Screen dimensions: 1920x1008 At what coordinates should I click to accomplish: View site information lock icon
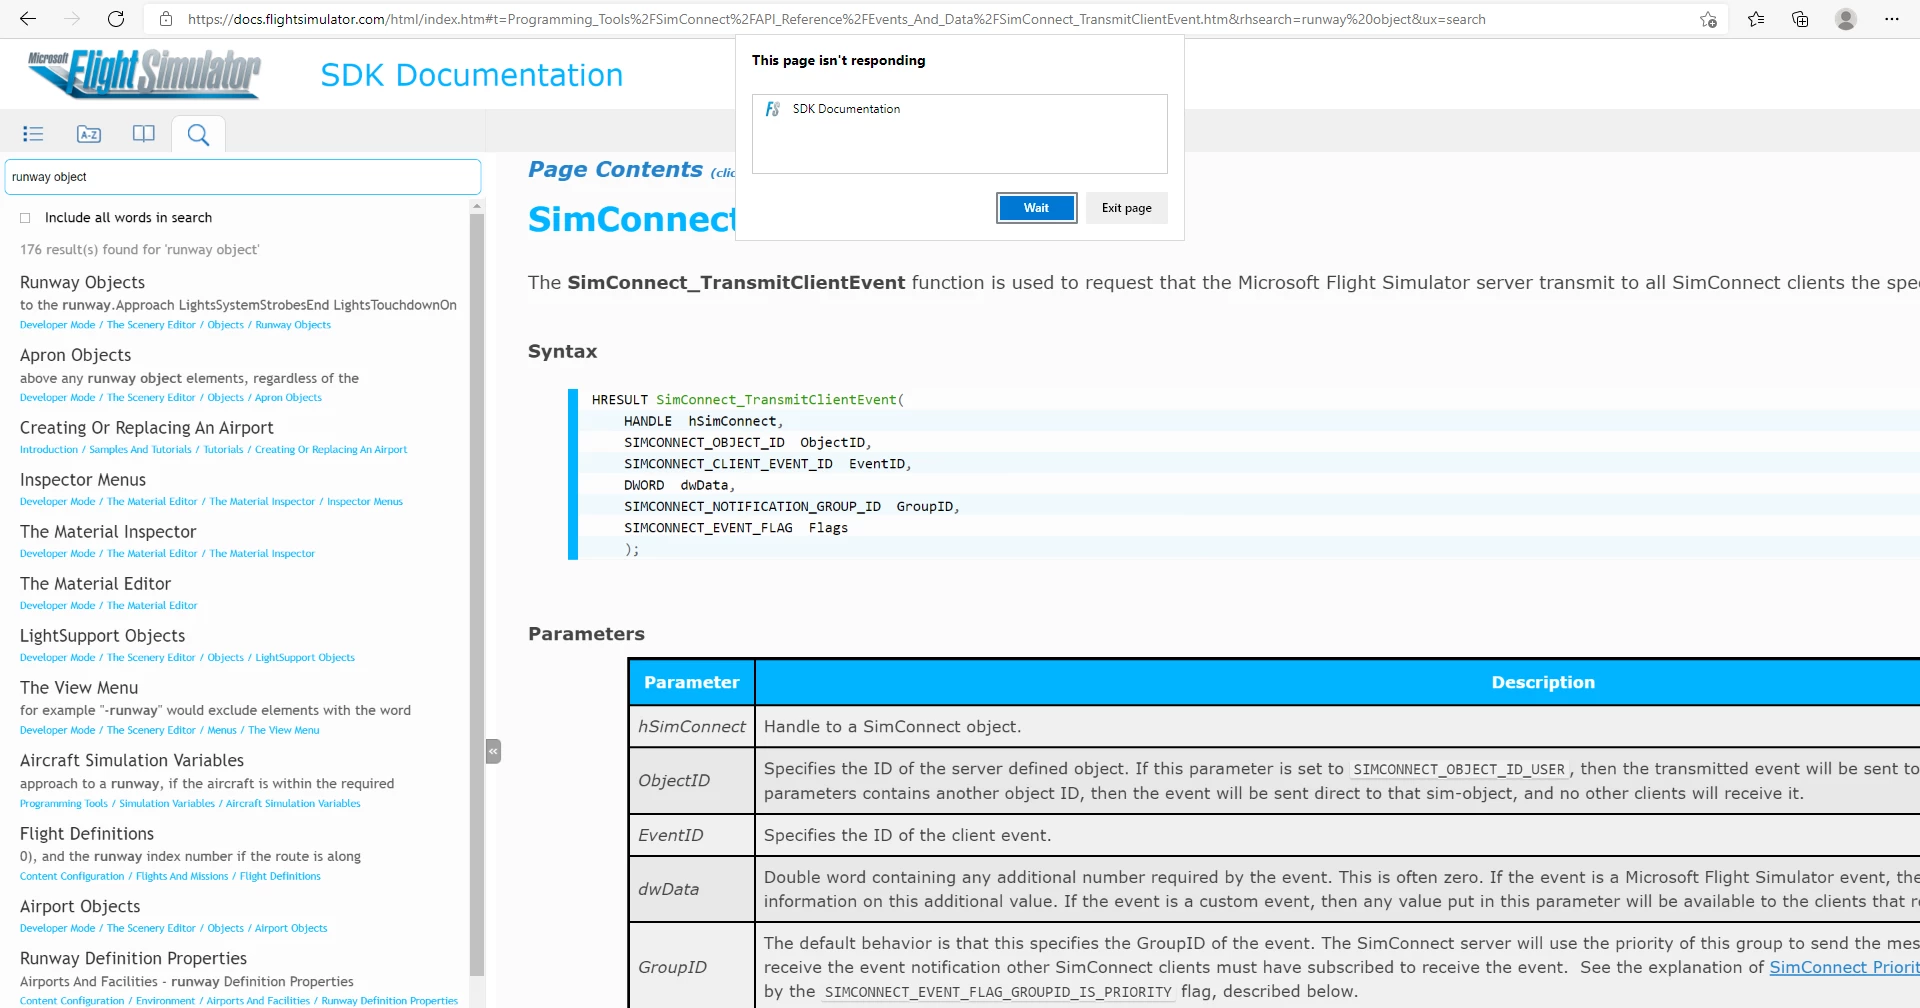click(x=166, y=19)
